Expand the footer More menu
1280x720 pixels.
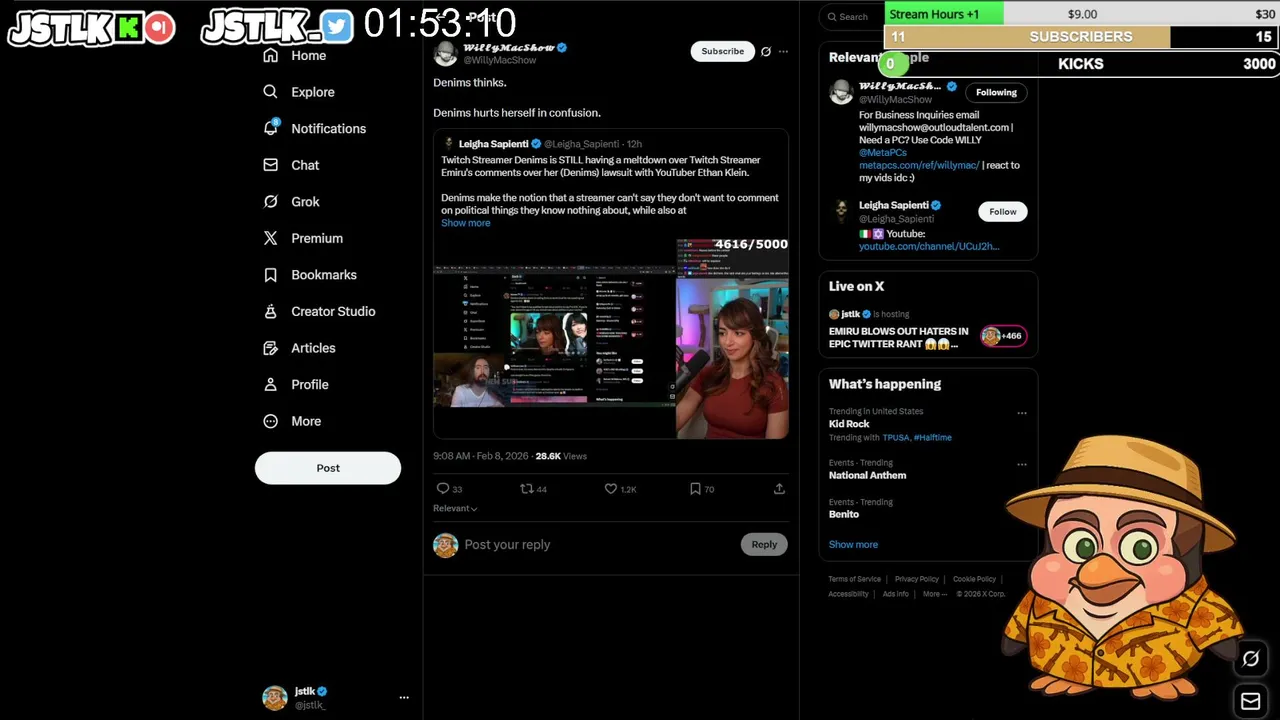pos(935,594)
